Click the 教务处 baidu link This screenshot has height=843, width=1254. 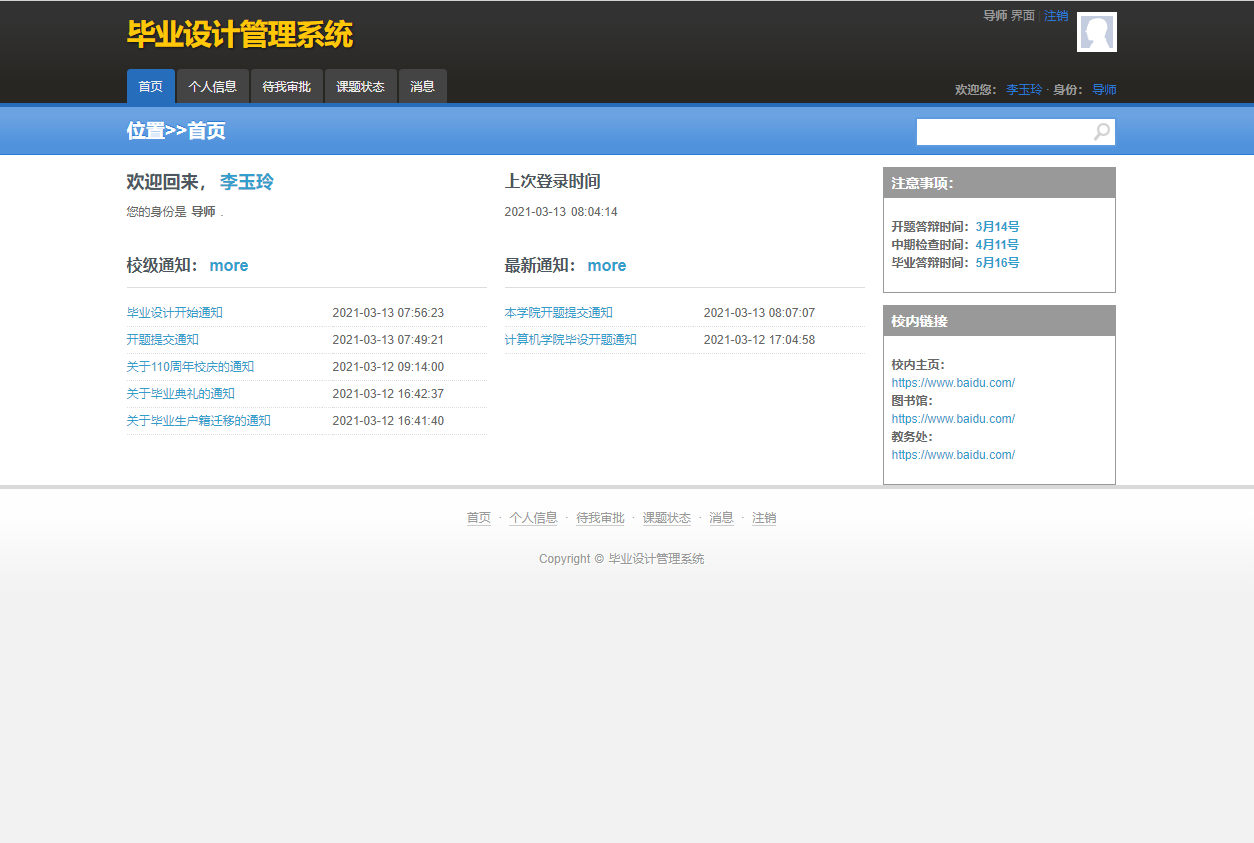click(x=953, y=455)
